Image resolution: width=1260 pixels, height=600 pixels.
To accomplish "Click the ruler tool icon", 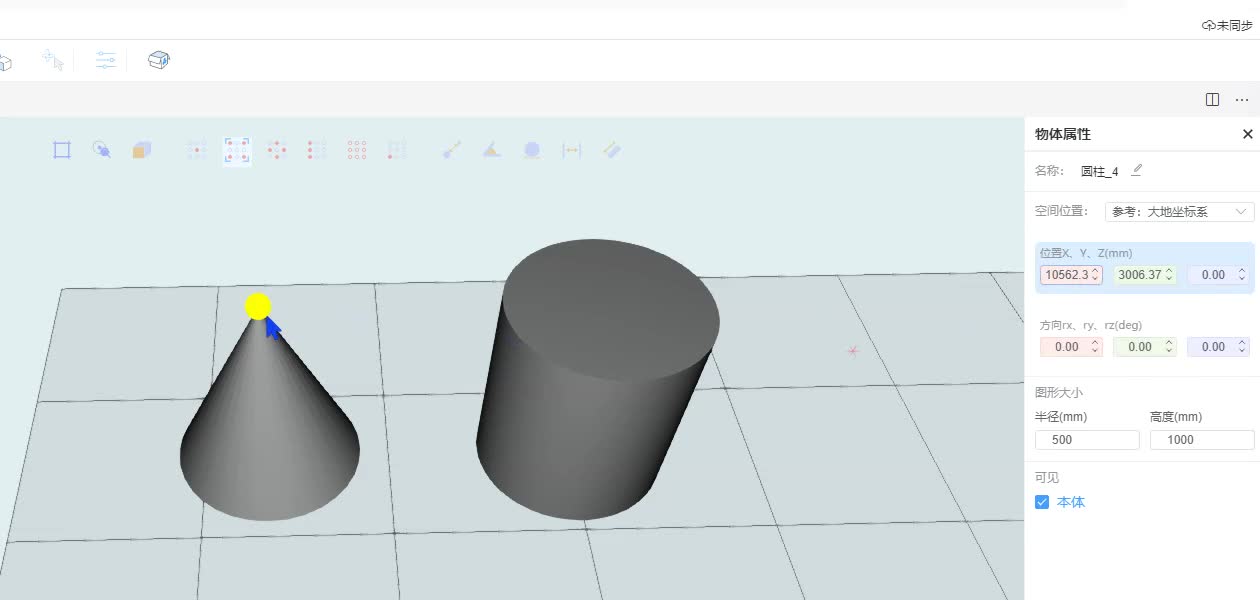I will (612, 150).
